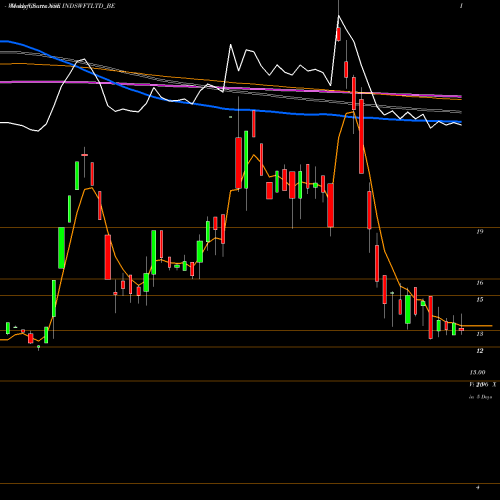Click the 'in 0 Days' text
The image size is (500, 500).
[480, 397]
